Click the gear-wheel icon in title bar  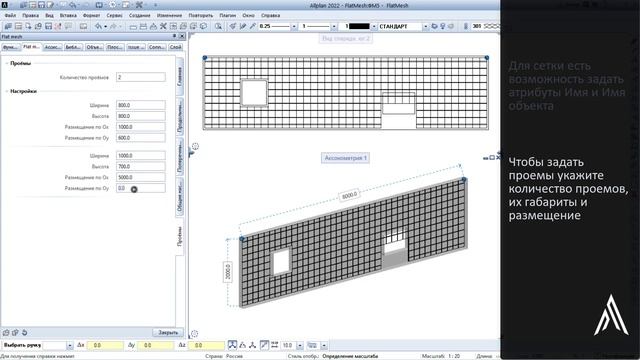(113, 5)
